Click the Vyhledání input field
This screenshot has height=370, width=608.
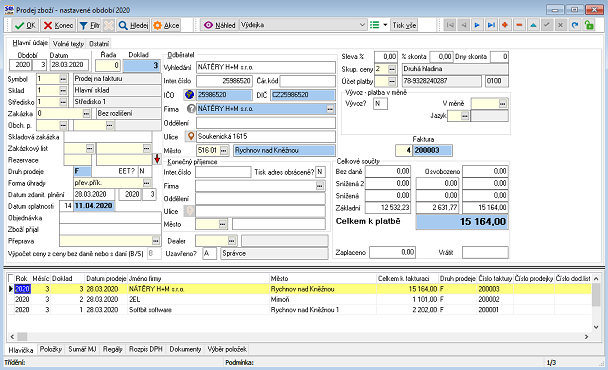[266, 67]
